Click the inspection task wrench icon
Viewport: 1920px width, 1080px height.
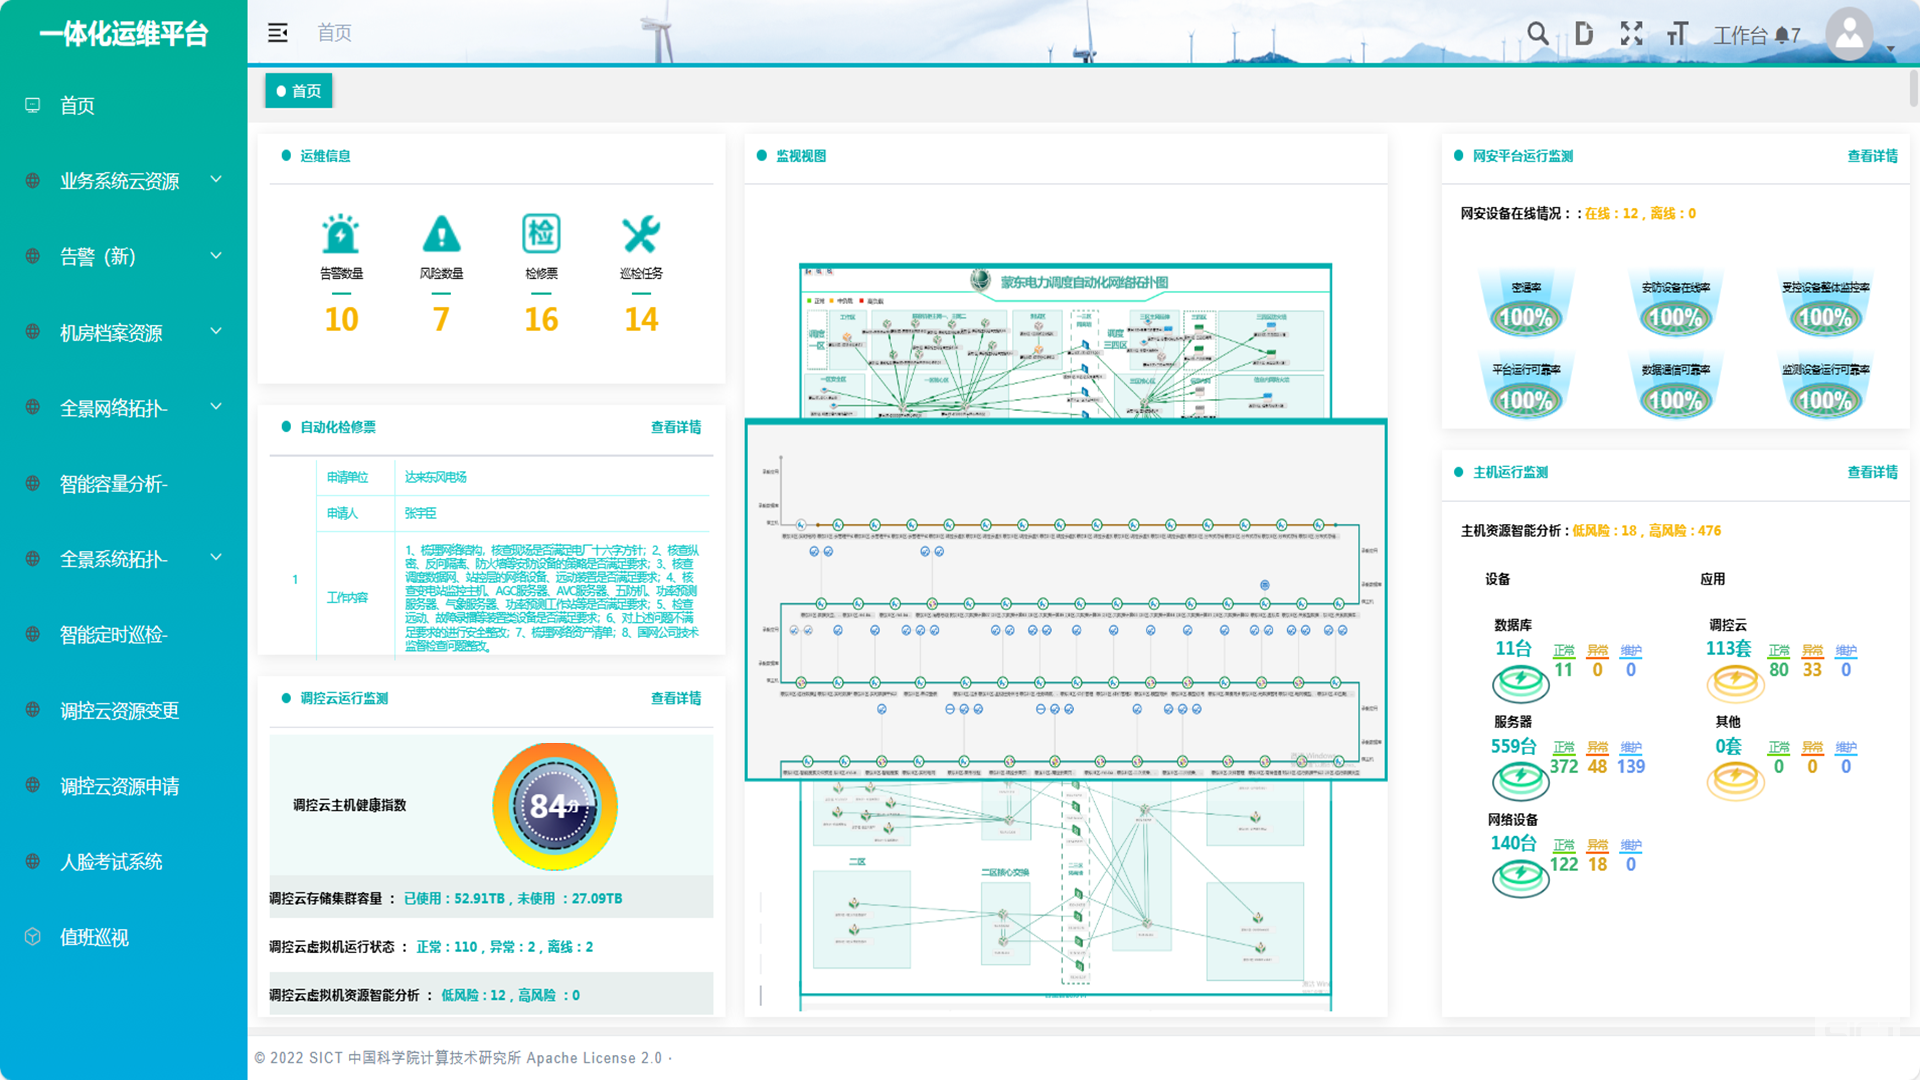[x=641, y=234]
